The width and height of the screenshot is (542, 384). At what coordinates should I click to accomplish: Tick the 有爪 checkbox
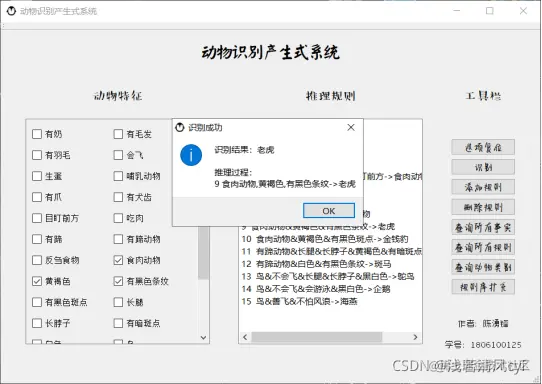pyautogui.click(x=37, y=197)
